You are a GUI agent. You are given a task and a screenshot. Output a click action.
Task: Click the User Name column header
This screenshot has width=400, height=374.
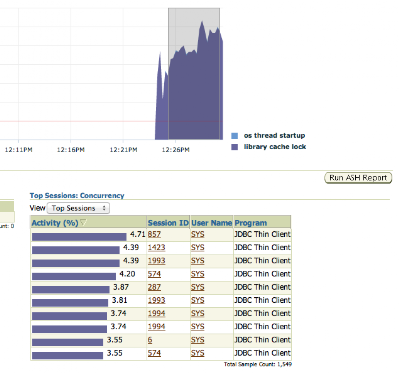pos(211,223)
